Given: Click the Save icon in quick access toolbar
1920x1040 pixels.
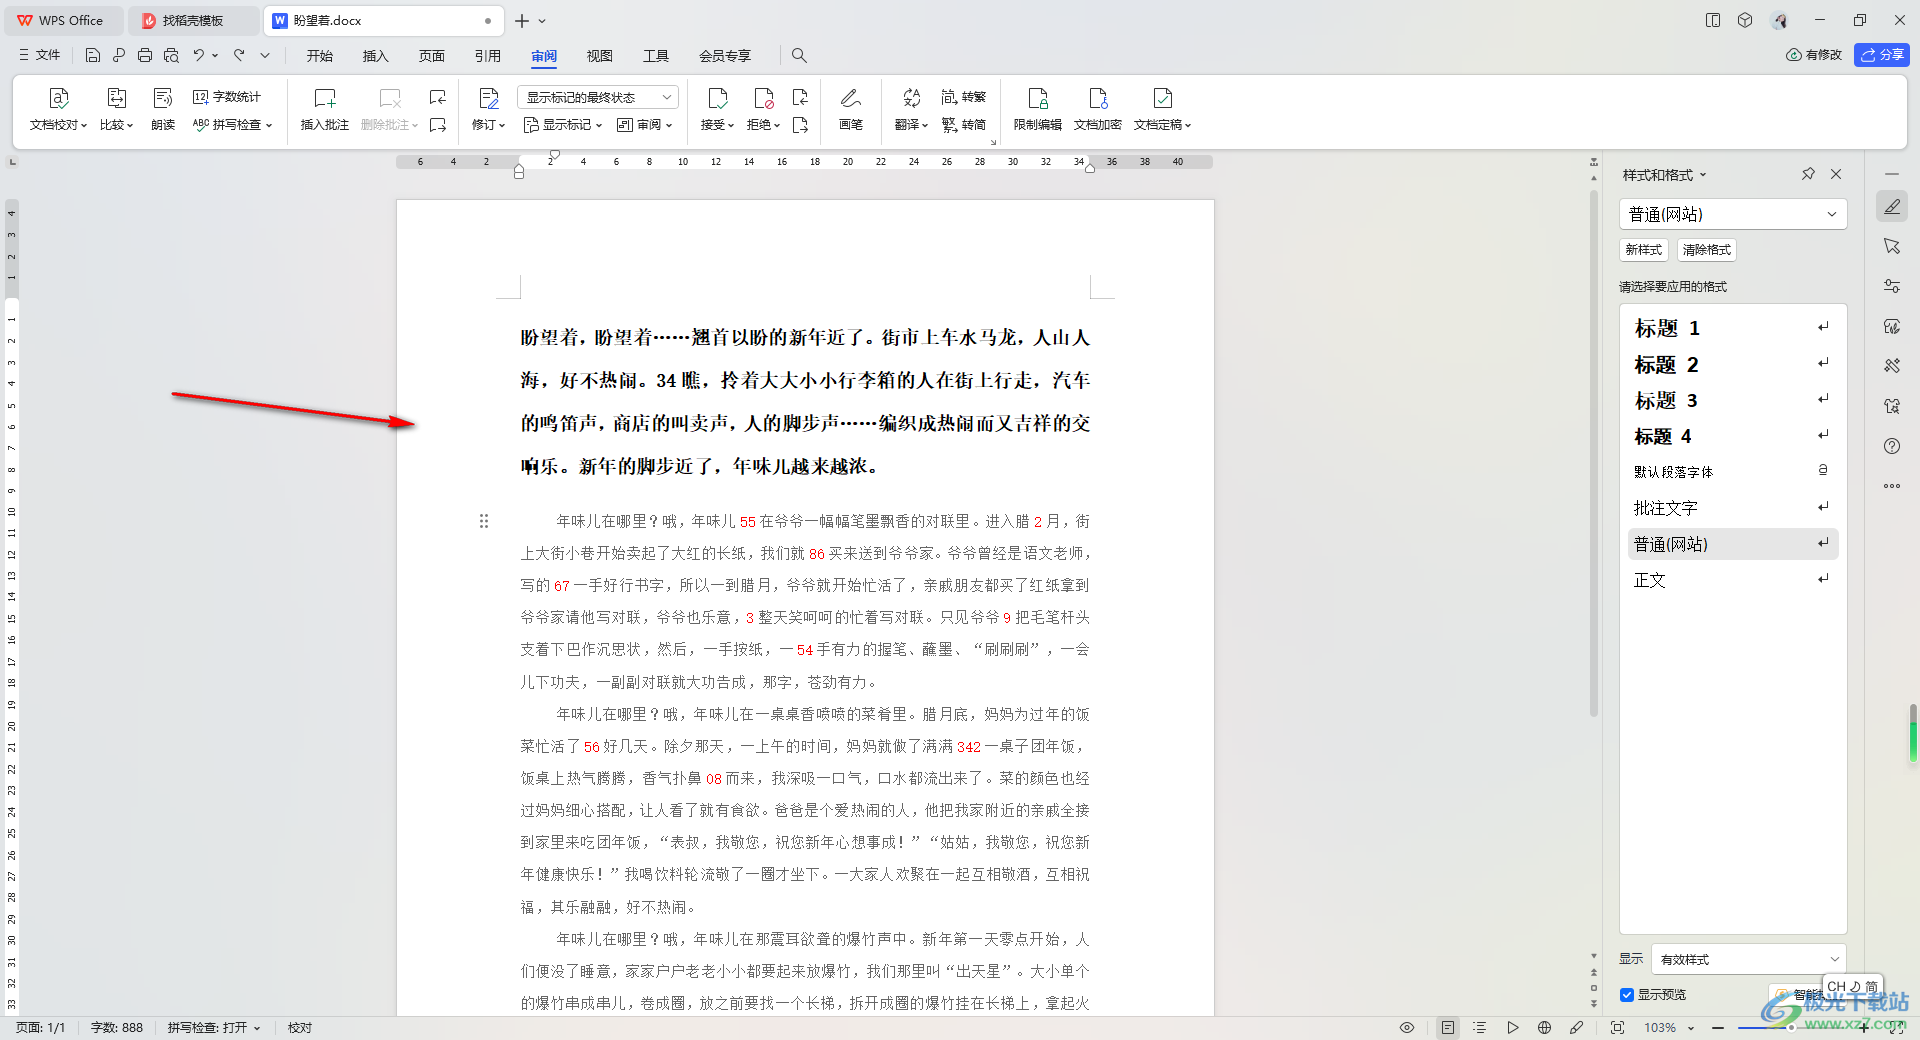Looking at the screenshot, I should pos(93,55).
